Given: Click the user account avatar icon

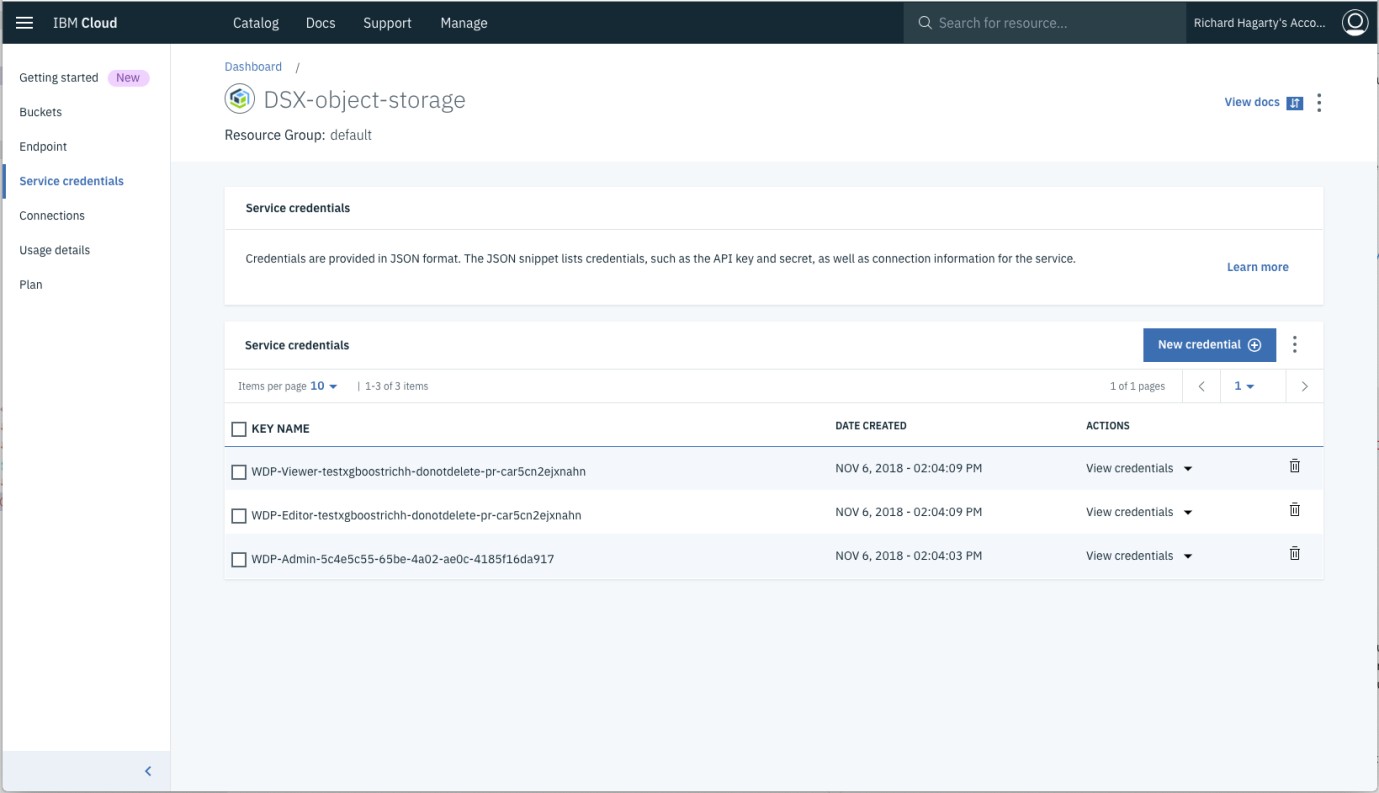Looking at the screenshot, I should pos(1354,23).
